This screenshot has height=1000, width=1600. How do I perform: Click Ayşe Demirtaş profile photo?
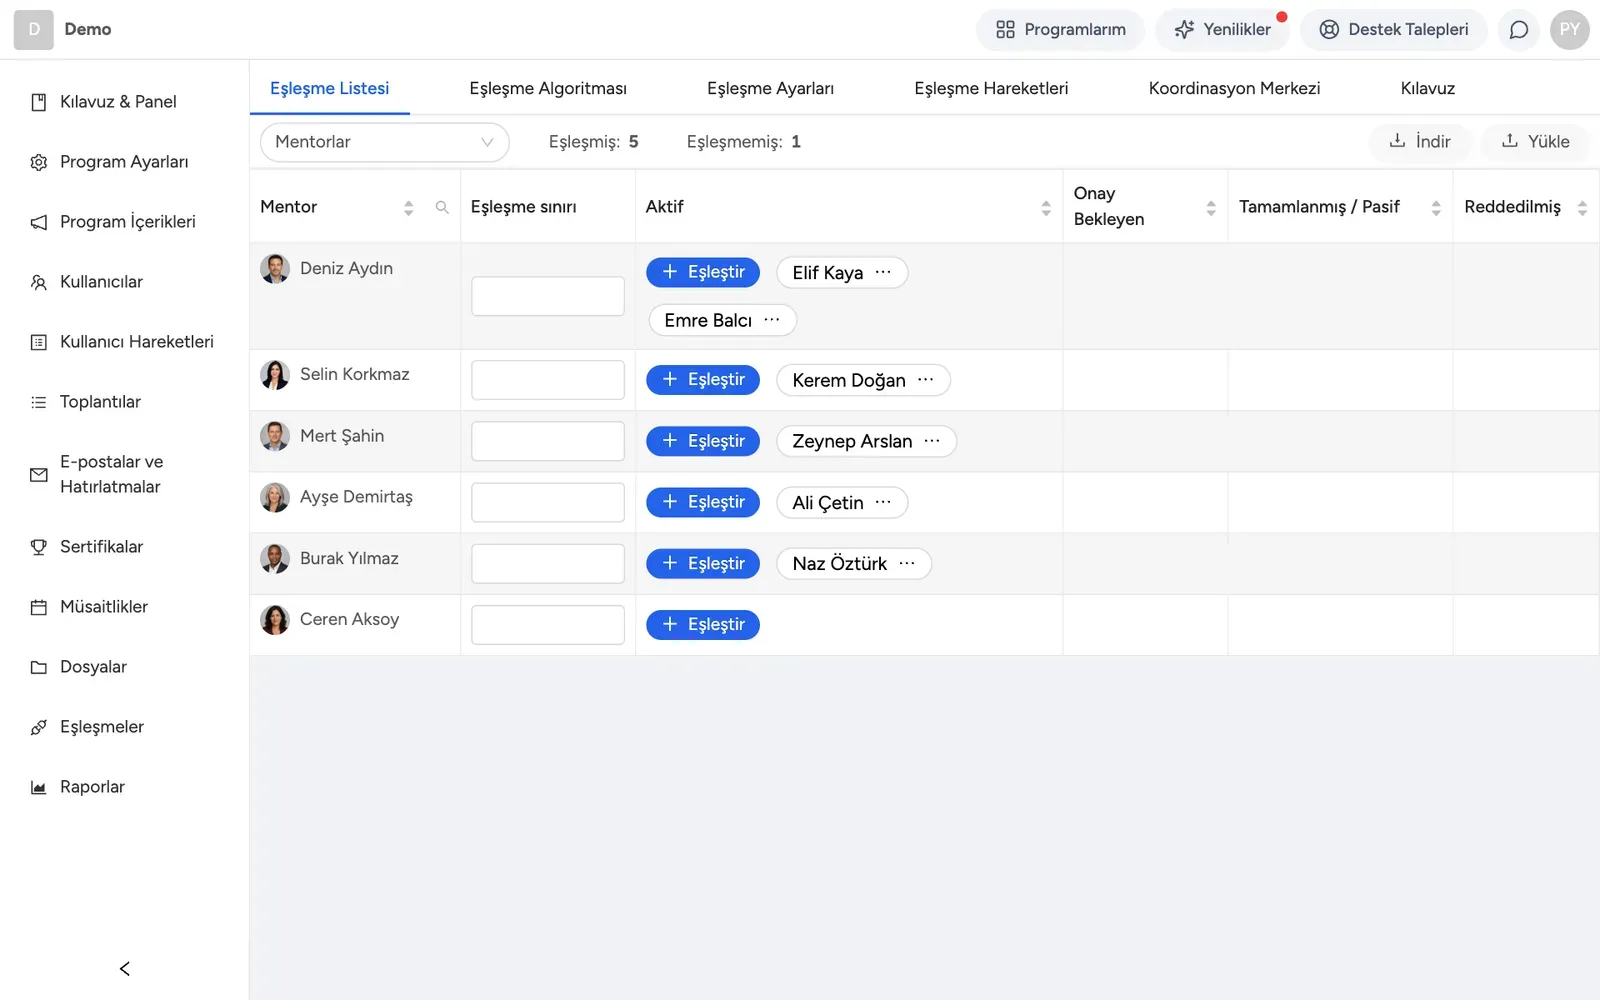point(275,497)
